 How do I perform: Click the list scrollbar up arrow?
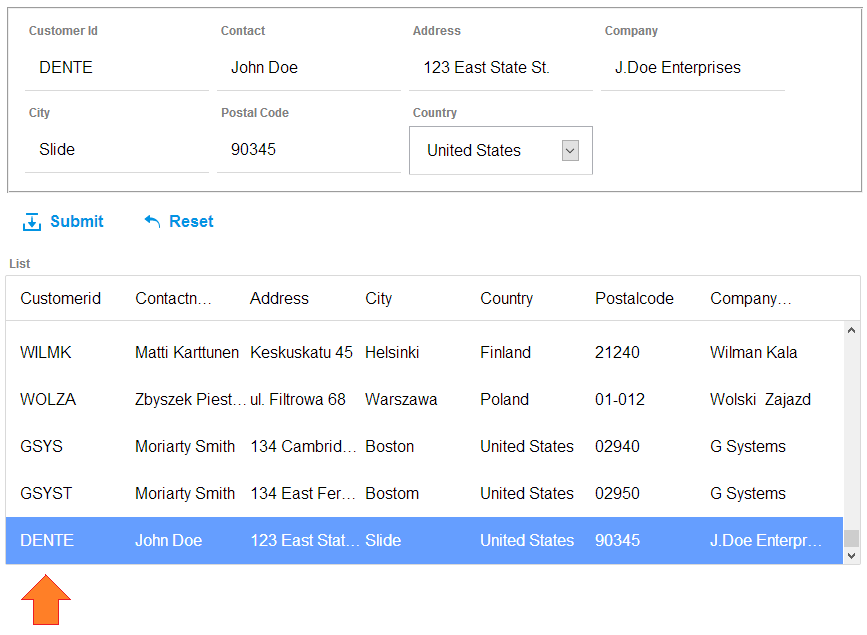click(852, 330)
